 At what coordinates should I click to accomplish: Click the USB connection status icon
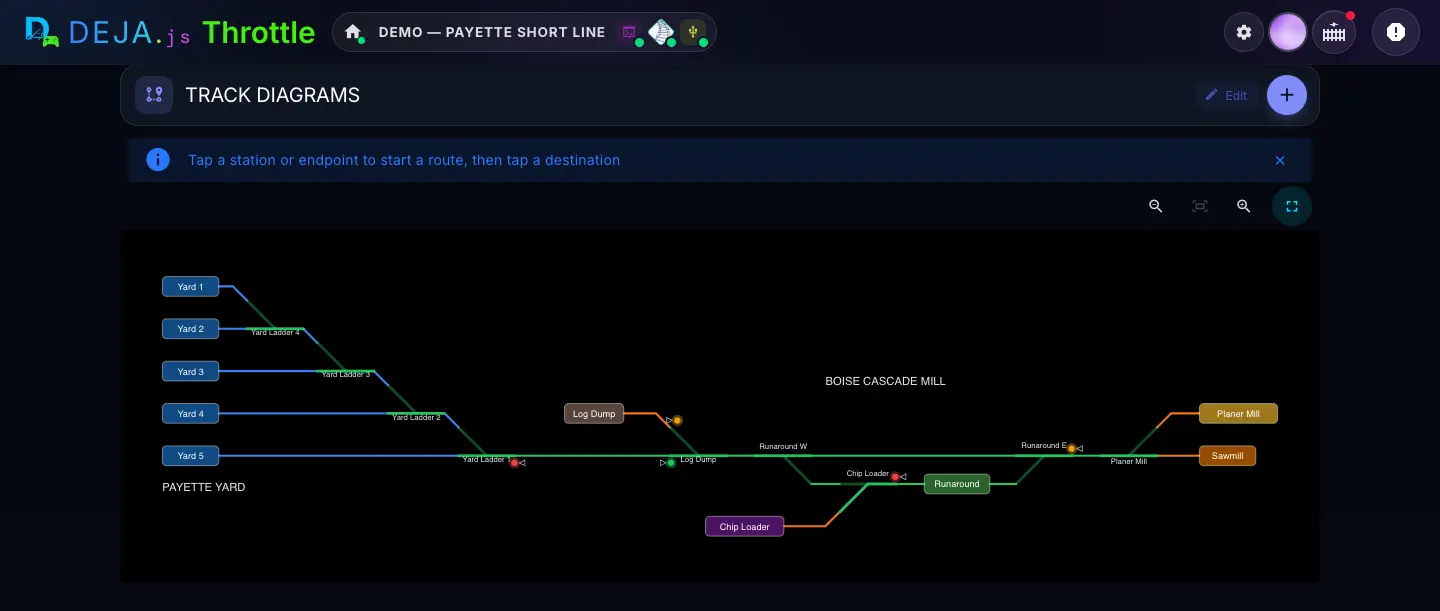coord(692,32)
